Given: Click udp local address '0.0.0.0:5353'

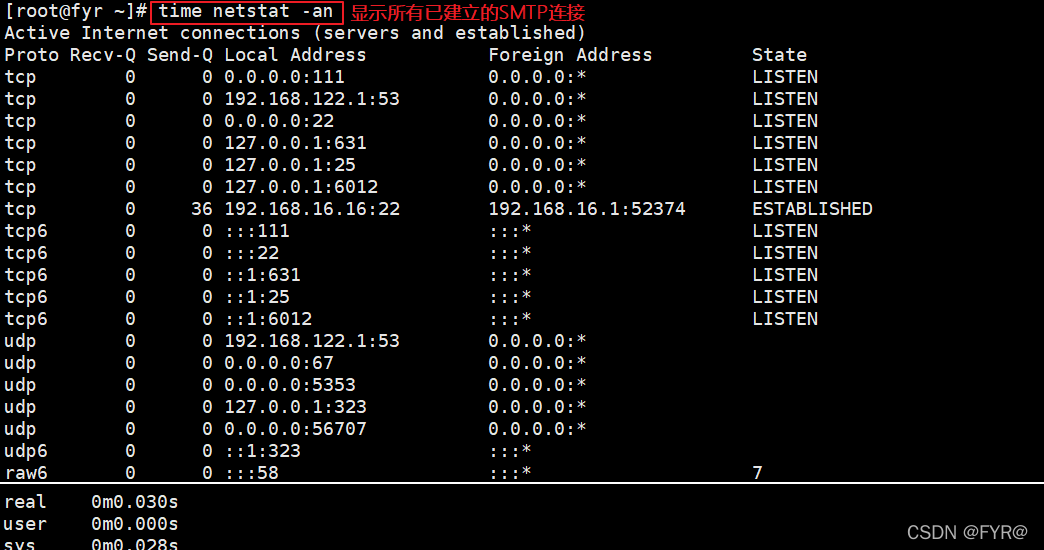Looking at the screenshot, I should (290, 385).
